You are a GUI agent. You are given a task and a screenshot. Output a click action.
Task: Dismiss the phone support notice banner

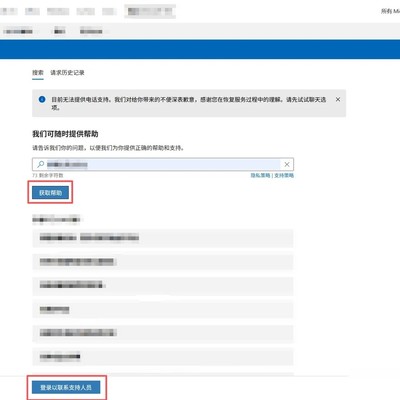[338, 99]
